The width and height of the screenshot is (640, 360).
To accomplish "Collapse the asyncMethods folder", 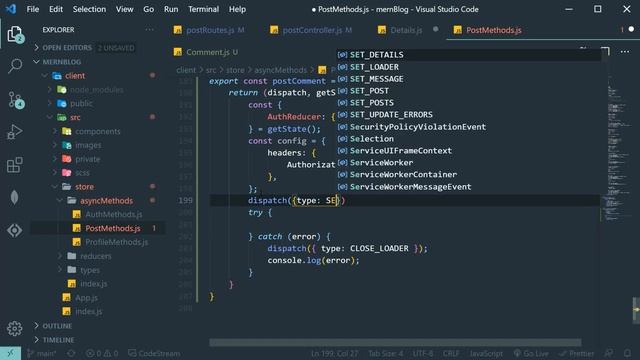I will (x=106, y=201).
